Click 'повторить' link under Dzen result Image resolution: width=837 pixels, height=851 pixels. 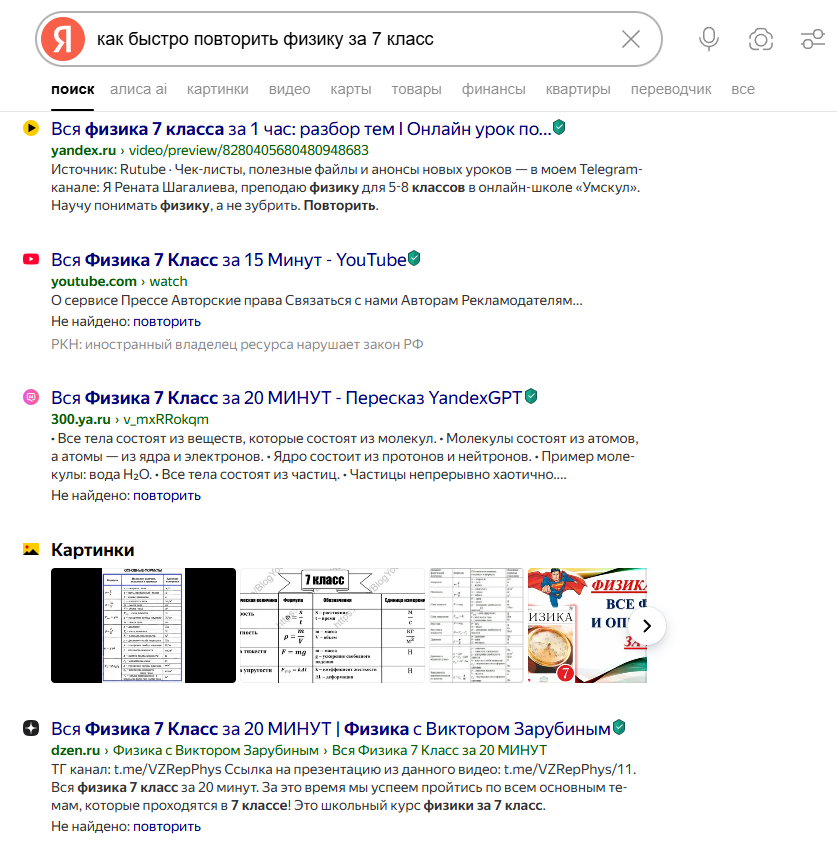[x=167, y=827]
